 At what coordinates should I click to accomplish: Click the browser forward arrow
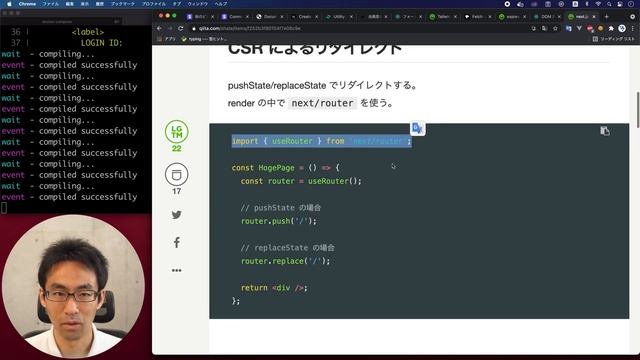coord(170,28)
